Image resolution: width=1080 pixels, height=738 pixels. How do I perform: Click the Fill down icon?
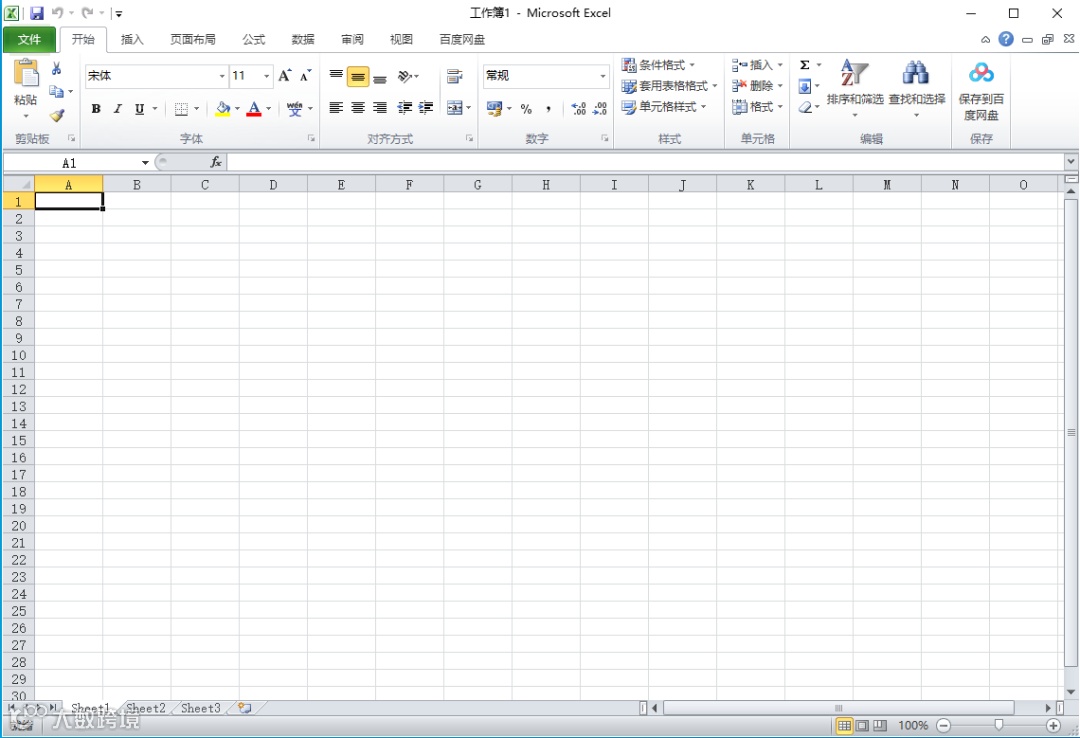point(804,86)
